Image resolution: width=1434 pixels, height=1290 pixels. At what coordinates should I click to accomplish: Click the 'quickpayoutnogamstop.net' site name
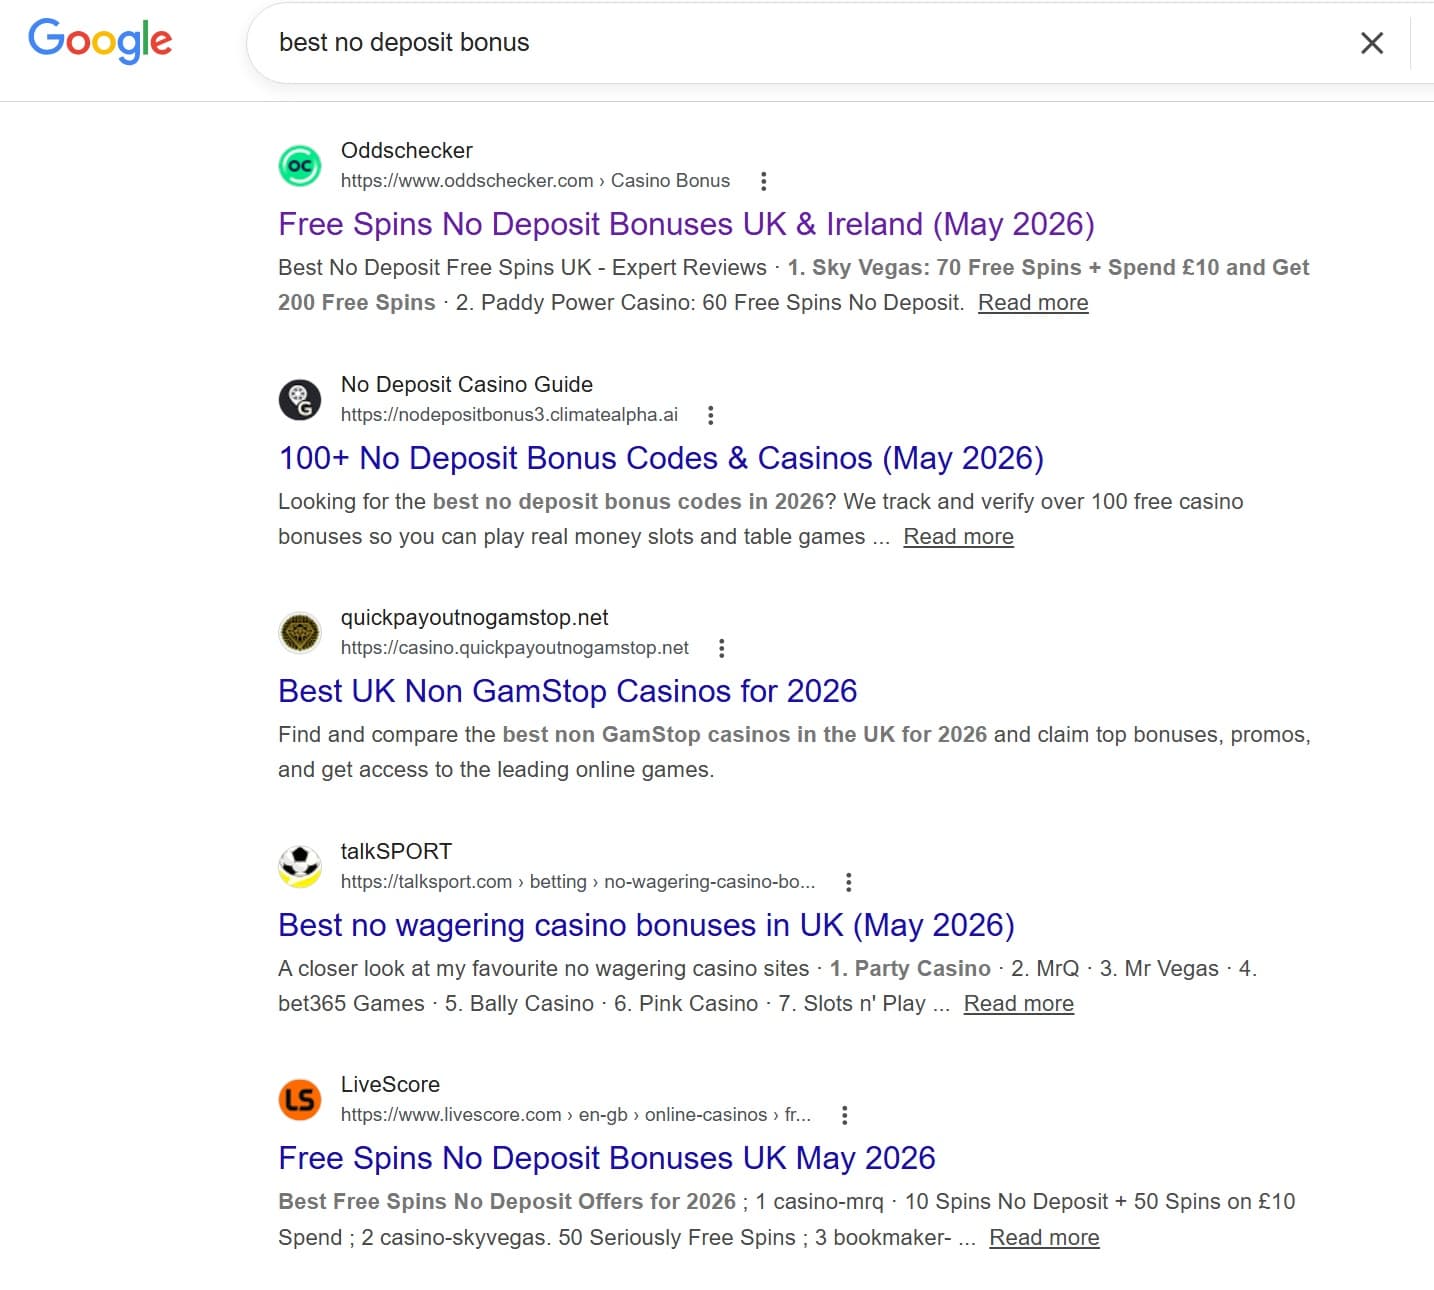(x=474, y=618)
